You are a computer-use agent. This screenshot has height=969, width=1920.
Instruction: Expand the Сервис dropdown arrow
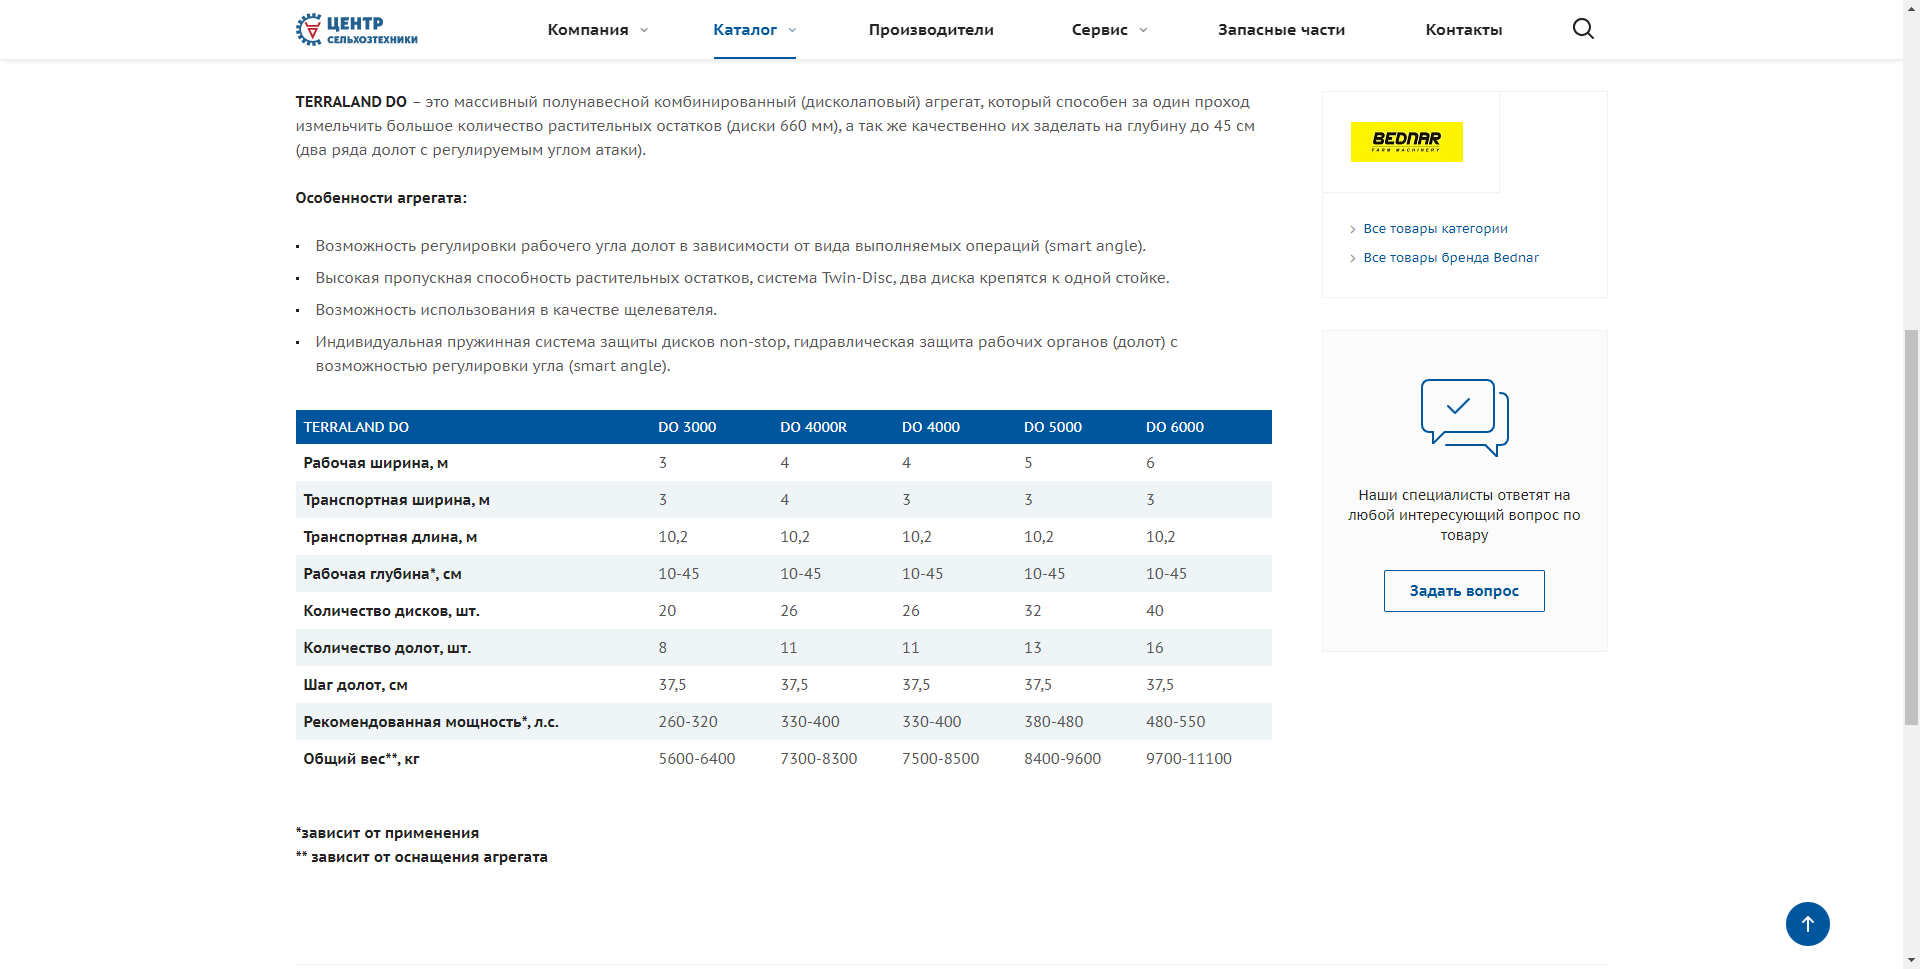coord(1143,30)
